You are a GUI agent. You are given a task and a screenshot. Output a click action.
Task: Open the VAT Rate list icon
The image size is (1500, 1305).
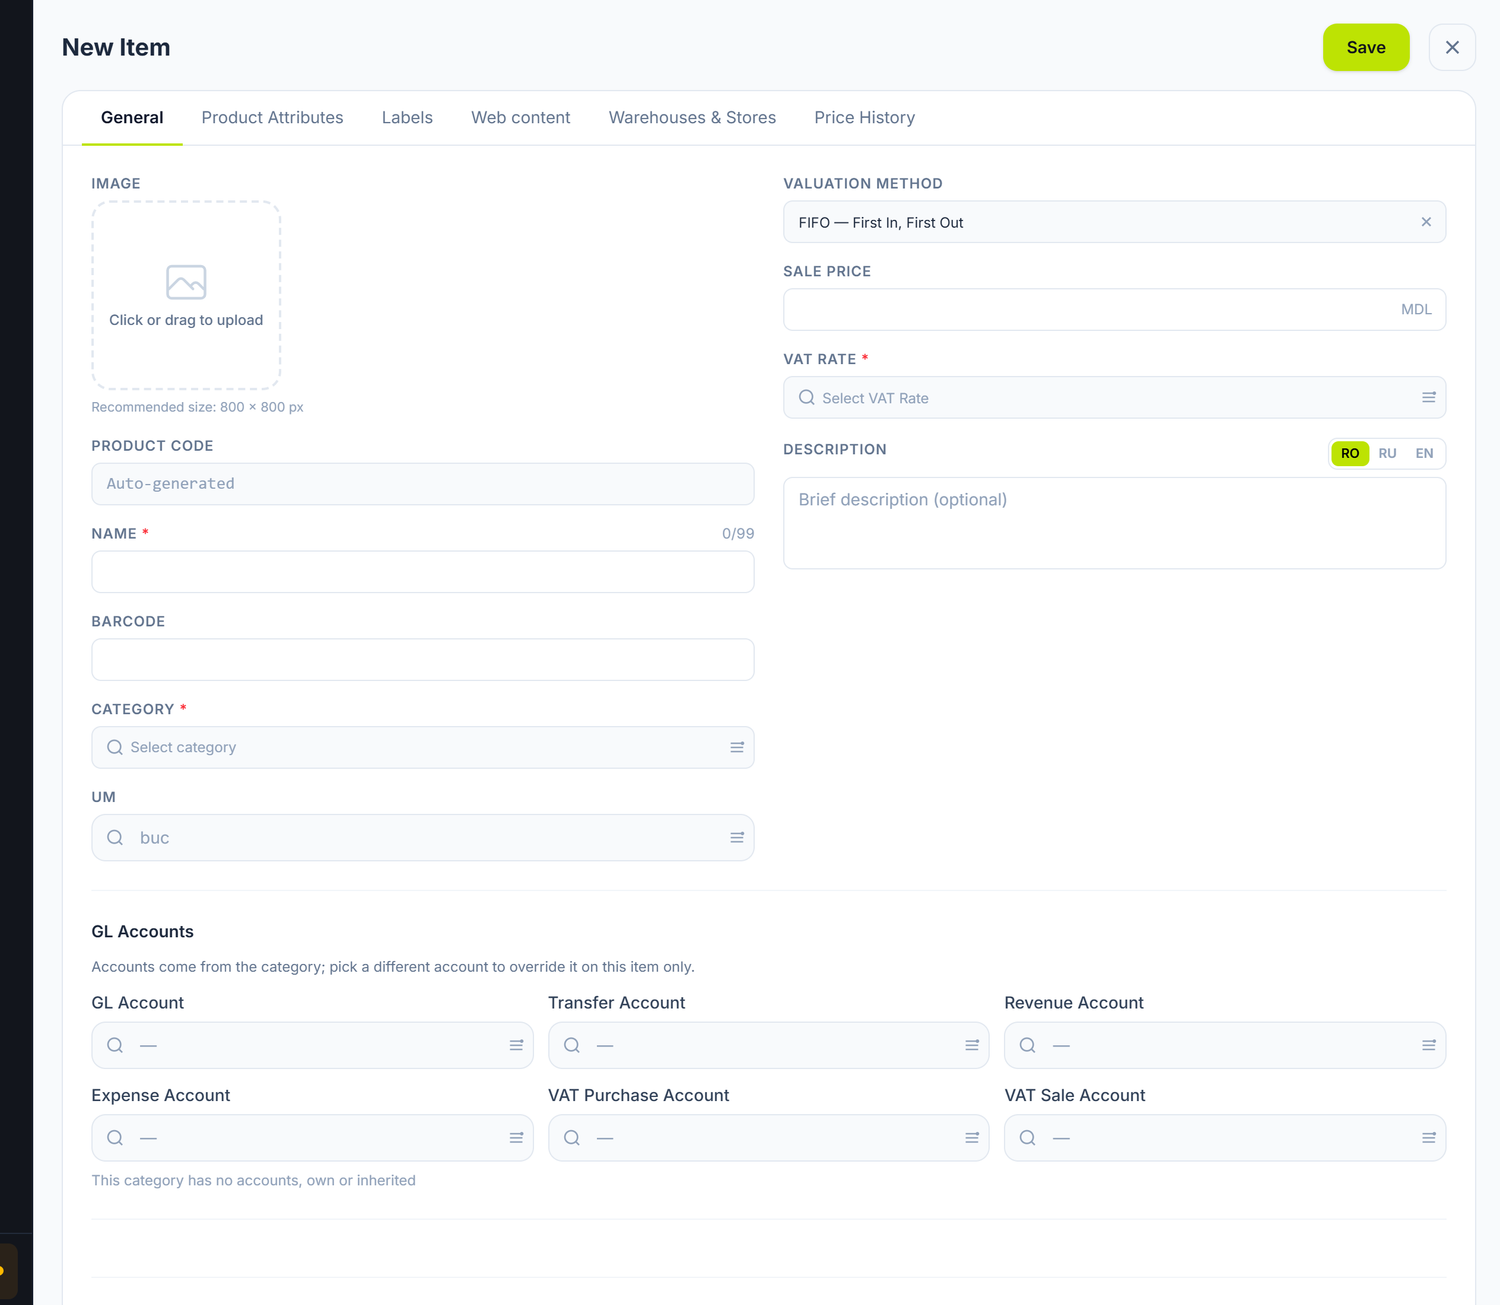[x=1429, y=397]
